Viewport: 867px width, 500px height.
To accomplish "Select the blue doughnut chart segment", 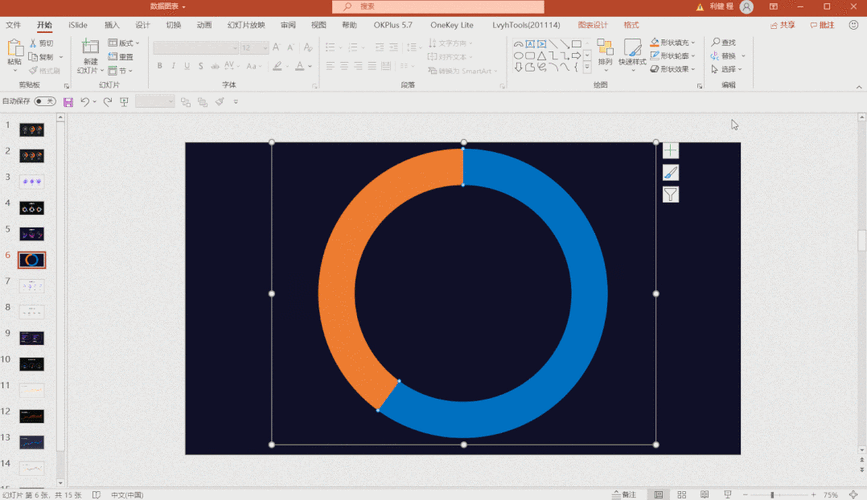I will tap(589, 293).
